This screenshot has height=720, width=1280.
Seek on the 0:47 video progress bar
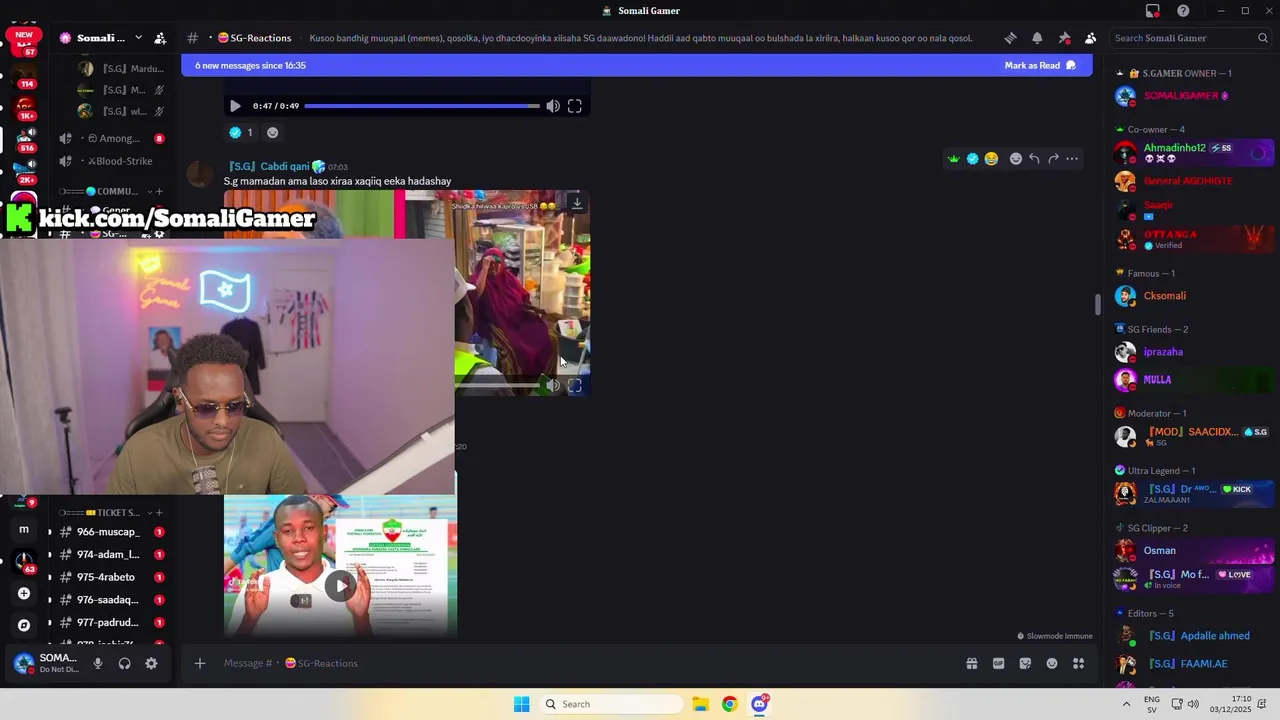click(422, 106)
